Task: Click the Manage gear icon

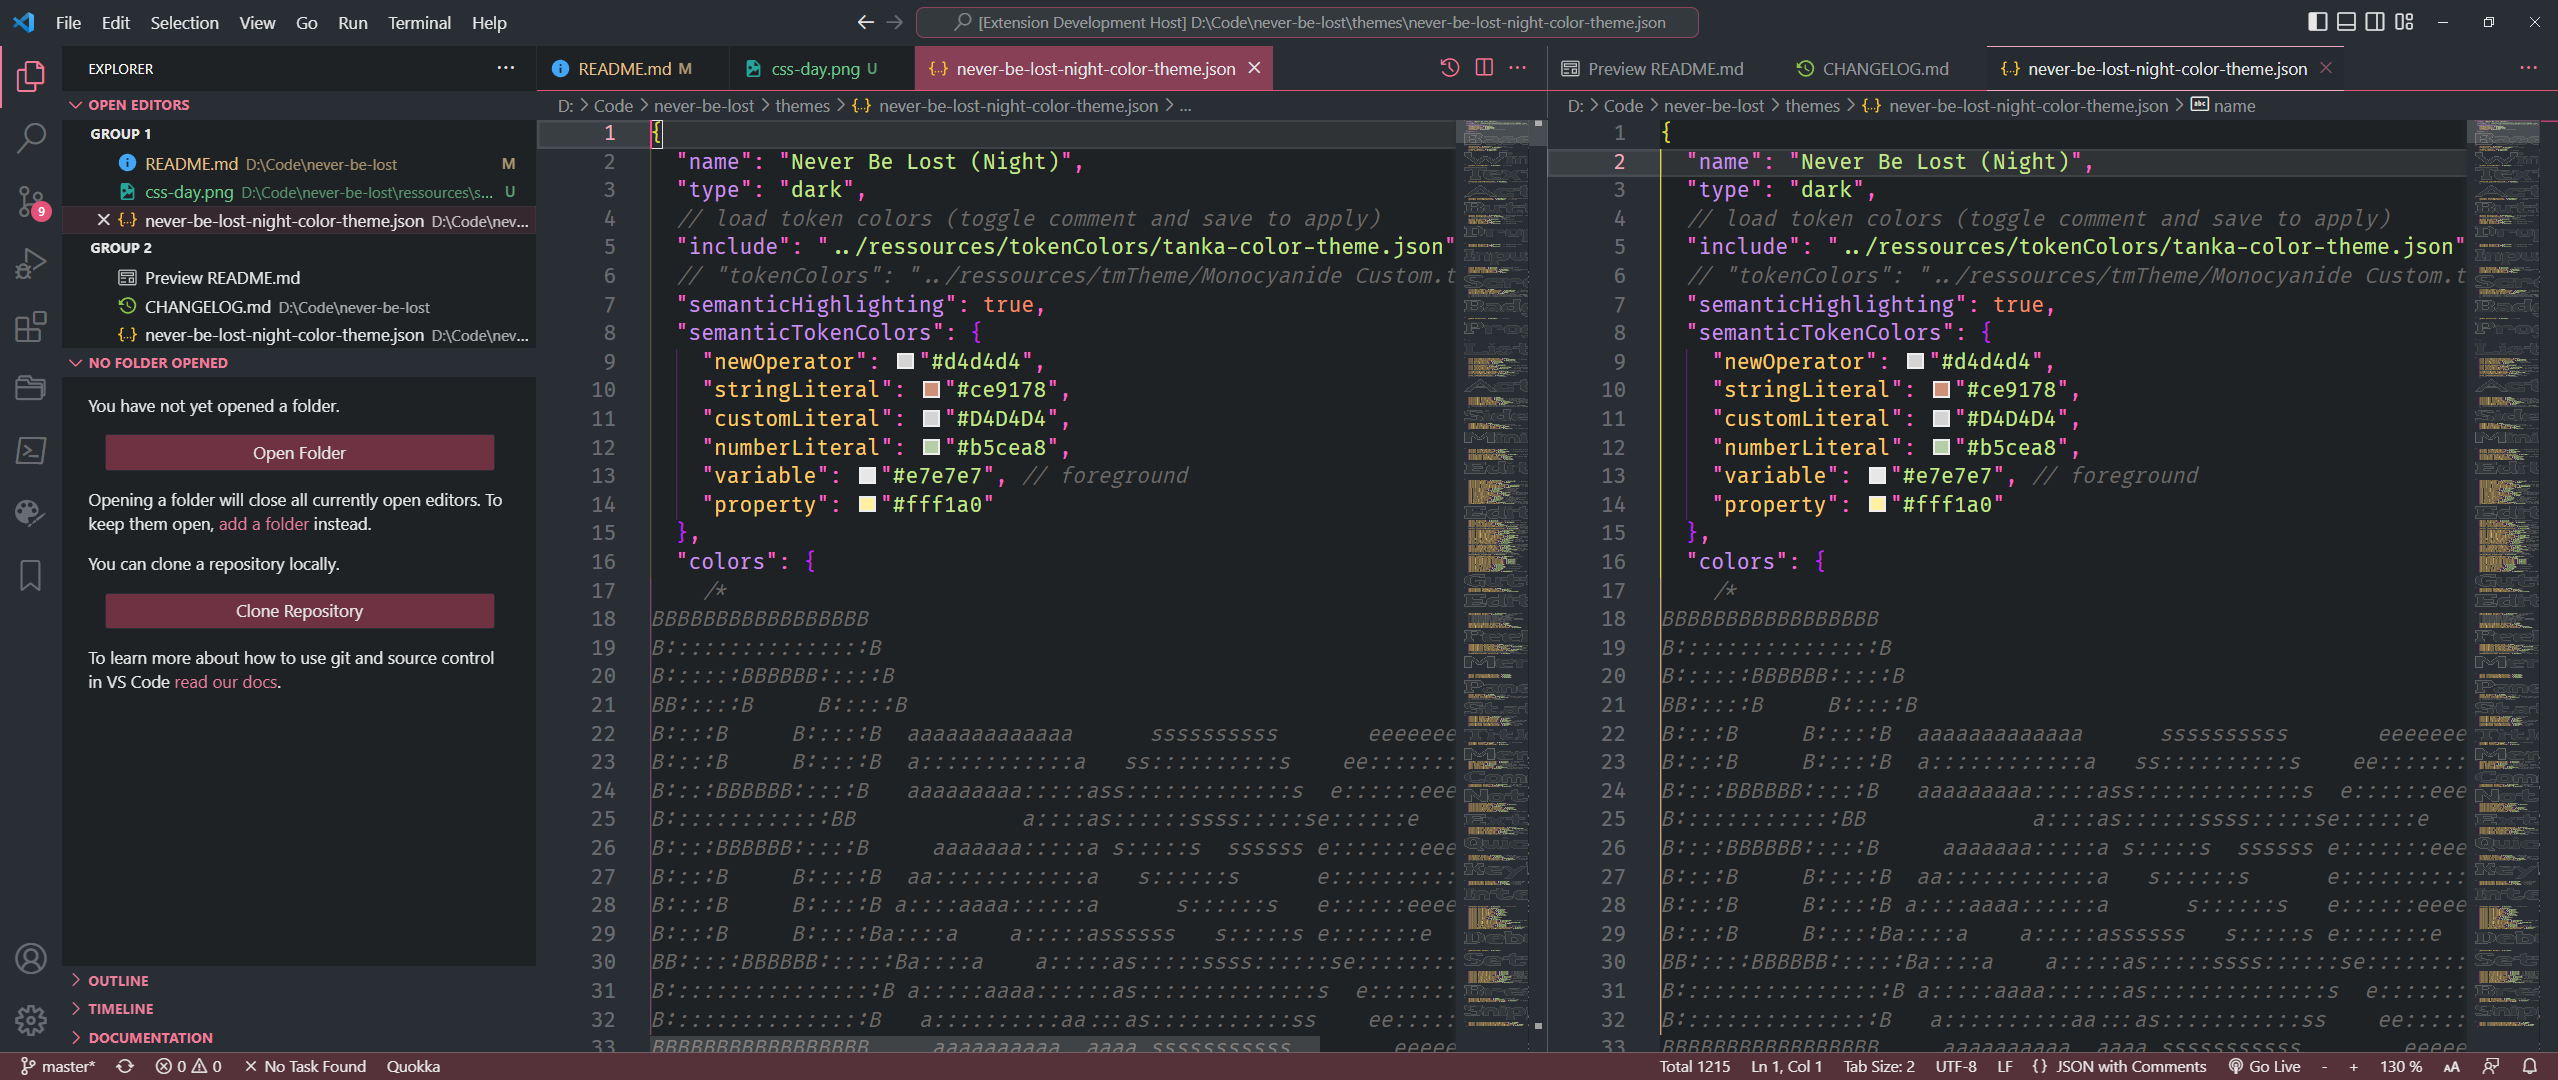Action: [x=31, y=1019]
